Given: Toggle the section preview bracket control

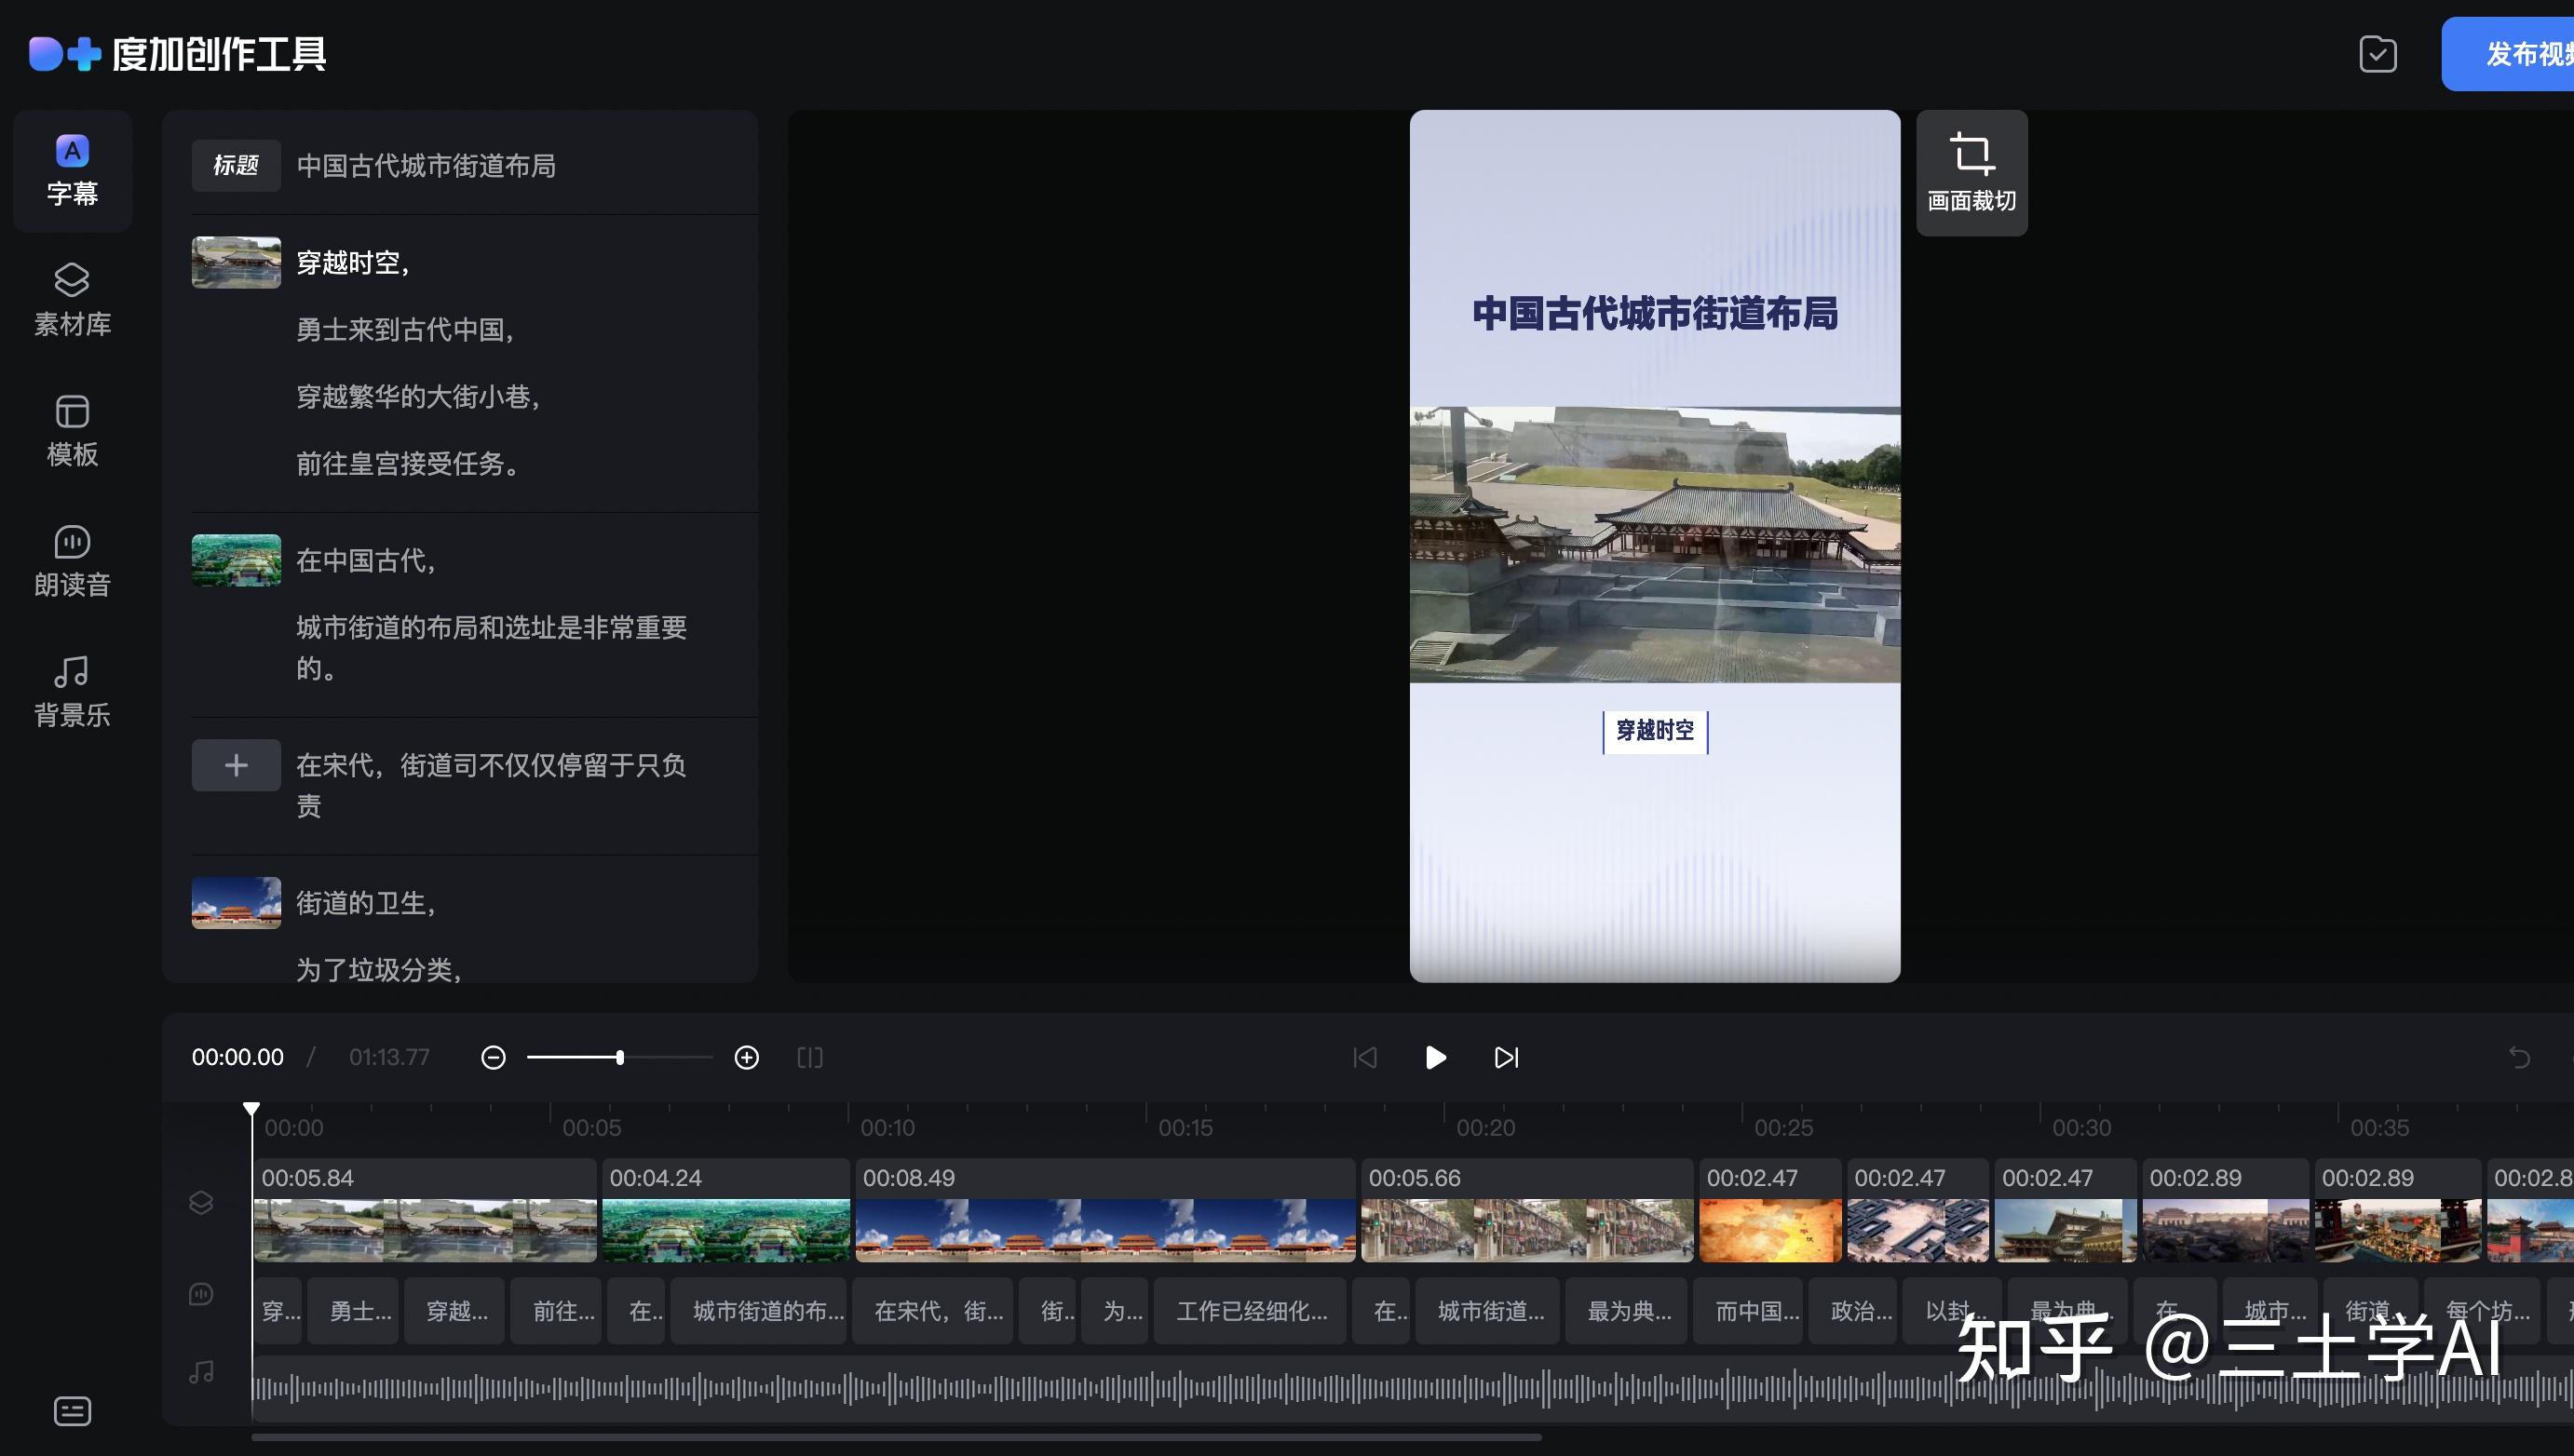Looking at the screenshot, I should click(x=809, y=1057).
